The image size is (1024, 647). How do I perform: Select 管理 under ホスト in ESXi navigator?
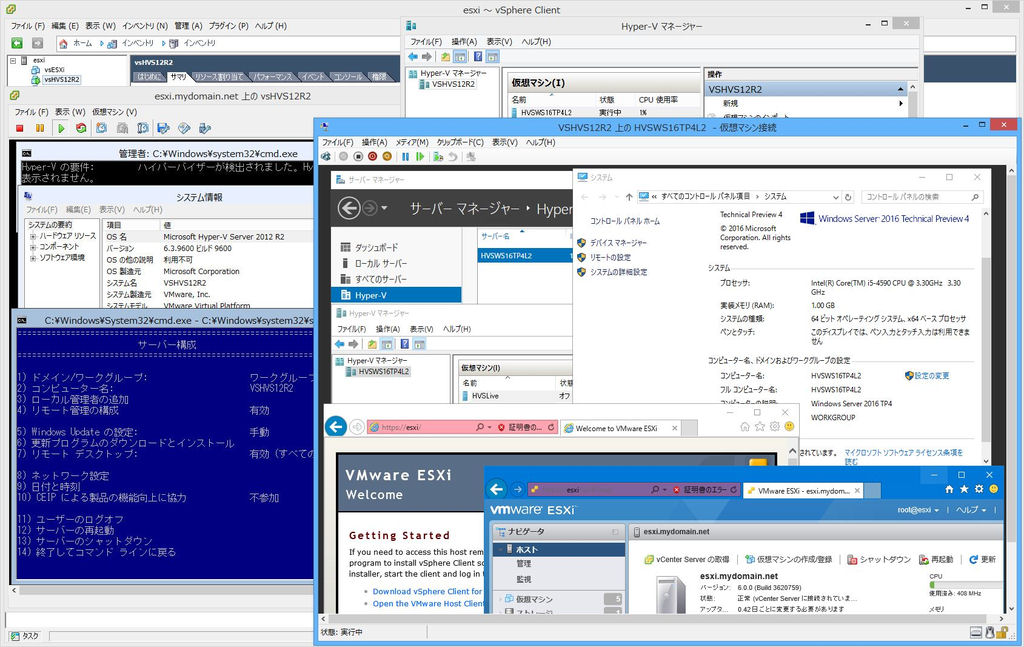click(x=524, y=563)
